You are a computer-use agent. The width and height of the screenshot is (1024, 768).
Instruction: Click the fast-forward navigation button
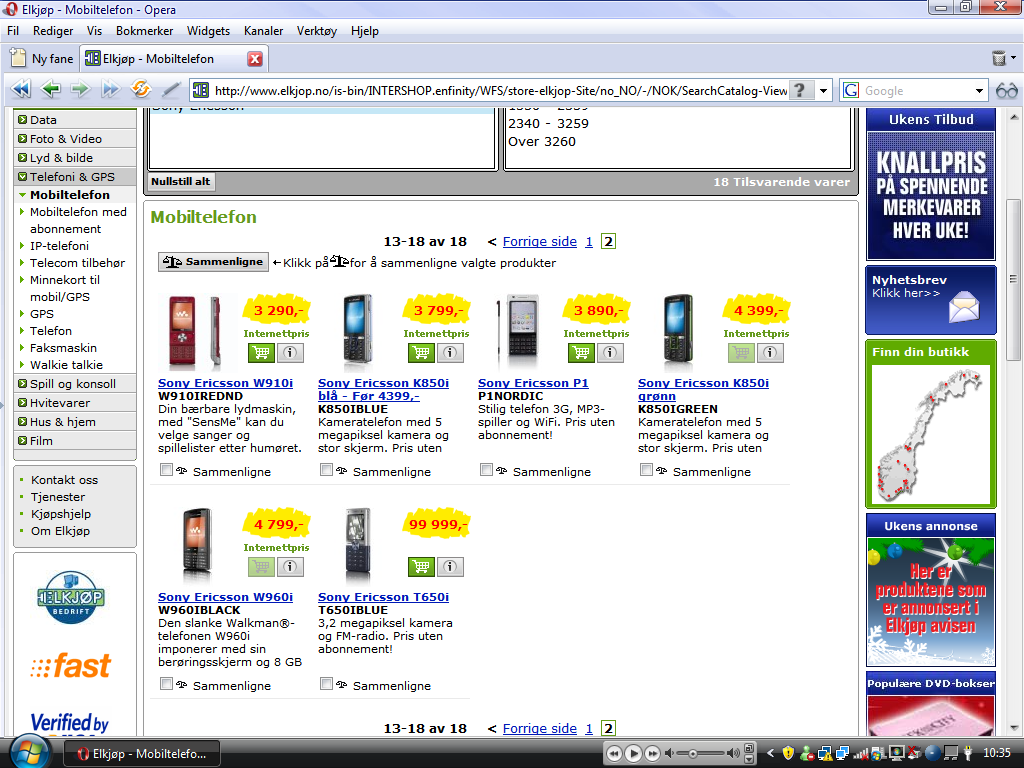[110, 89]
